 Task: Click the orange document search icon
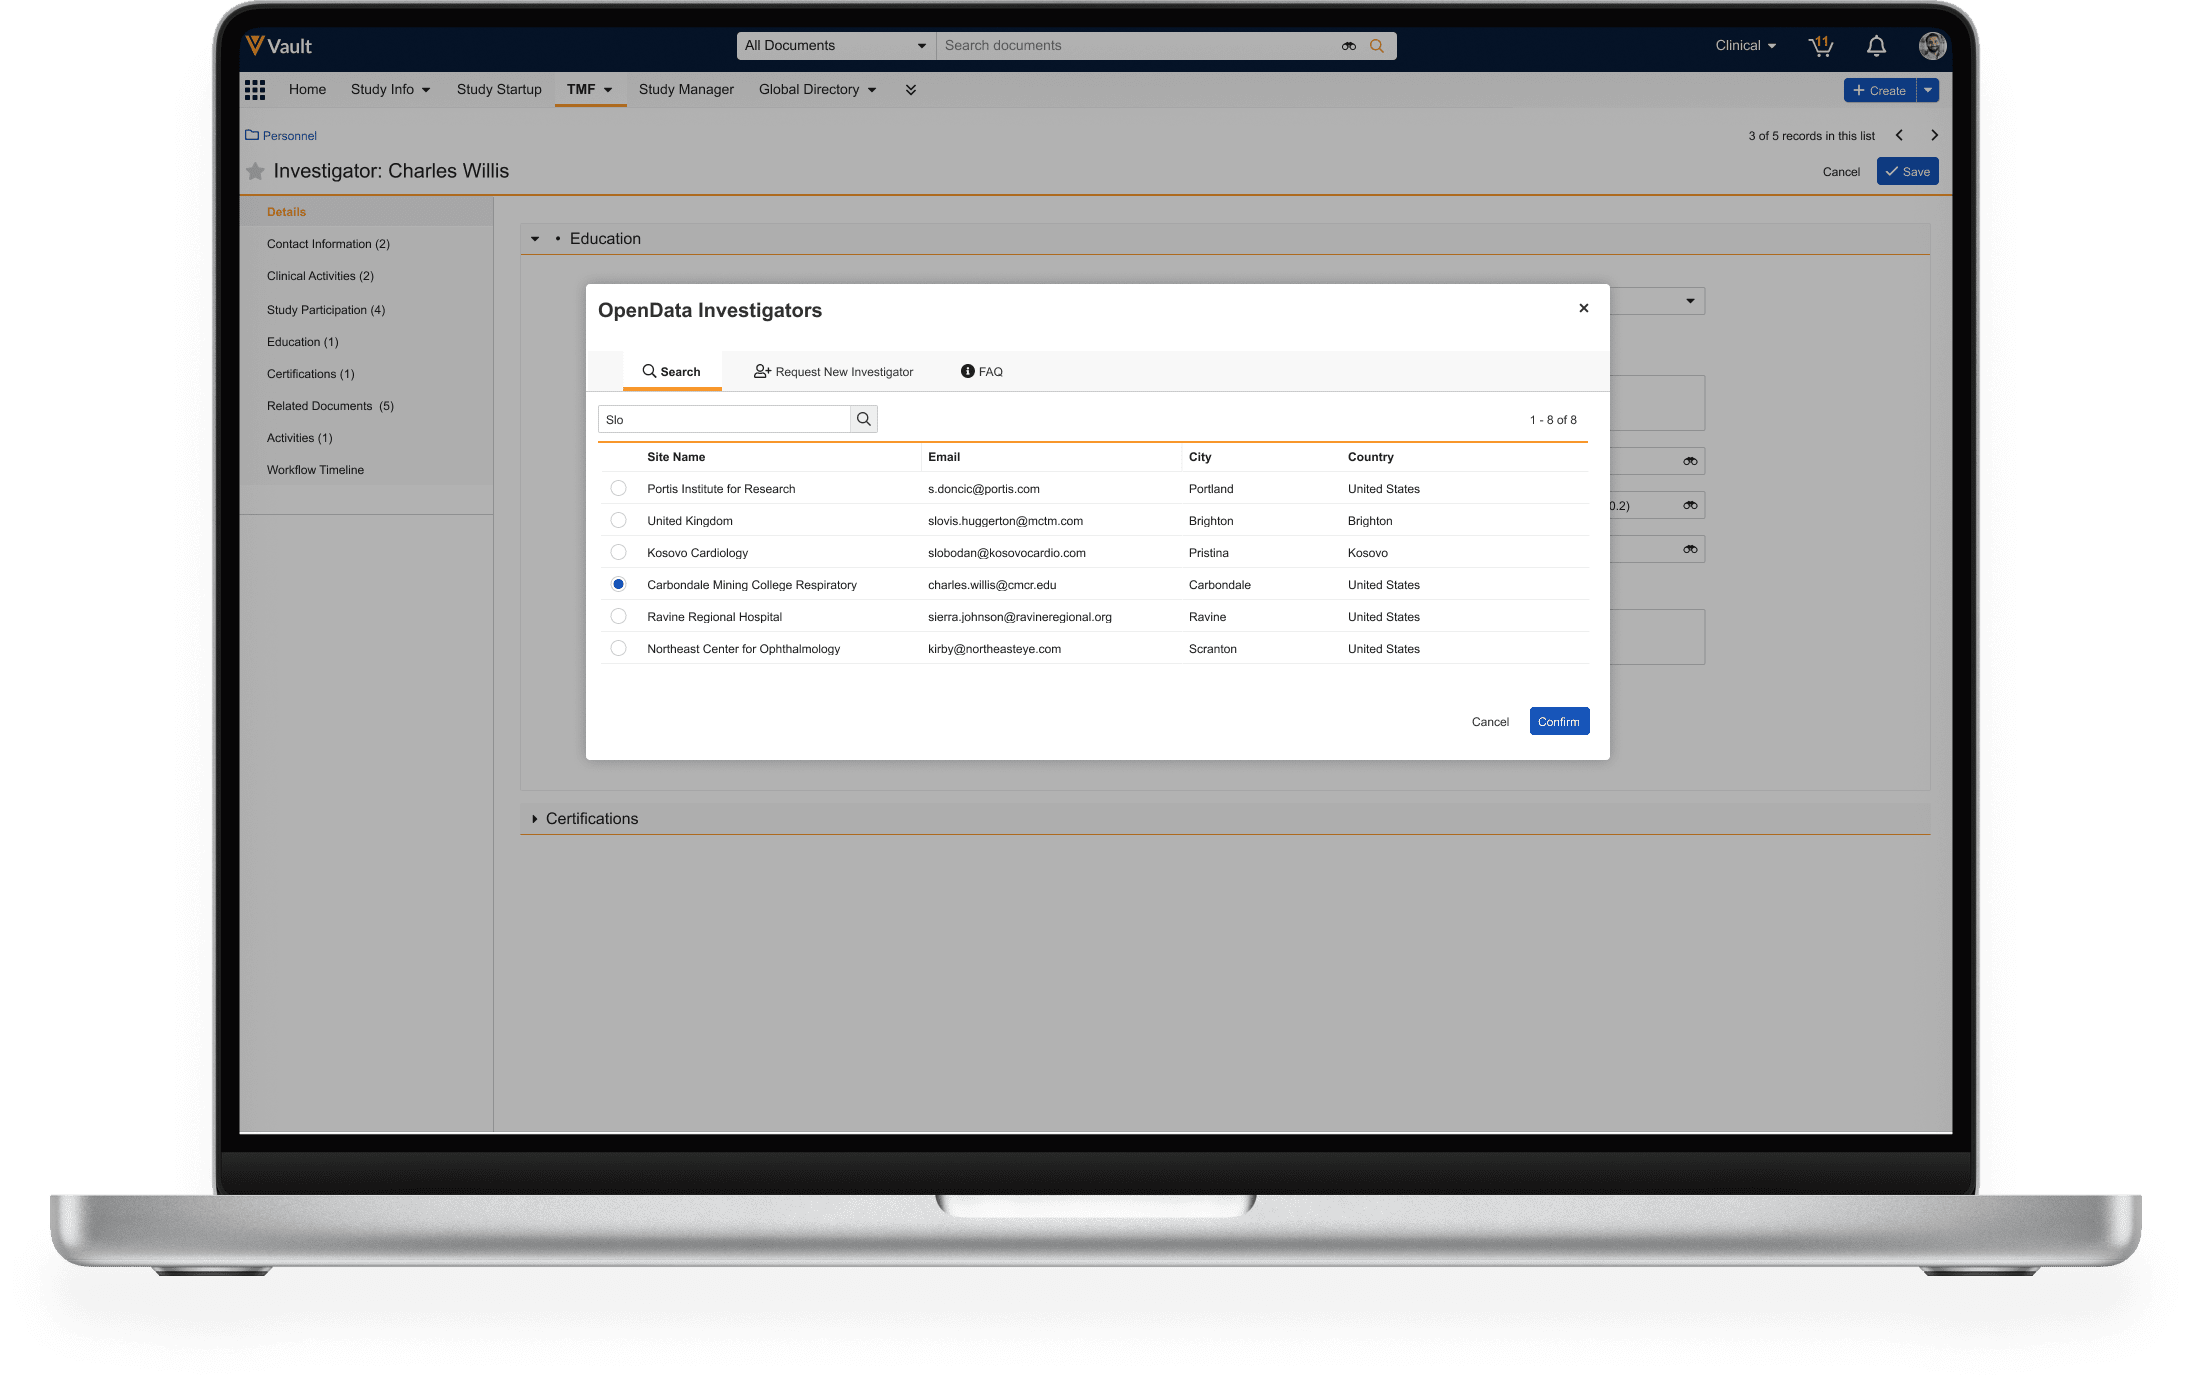pyautogui.click(x=1377, y=46)
